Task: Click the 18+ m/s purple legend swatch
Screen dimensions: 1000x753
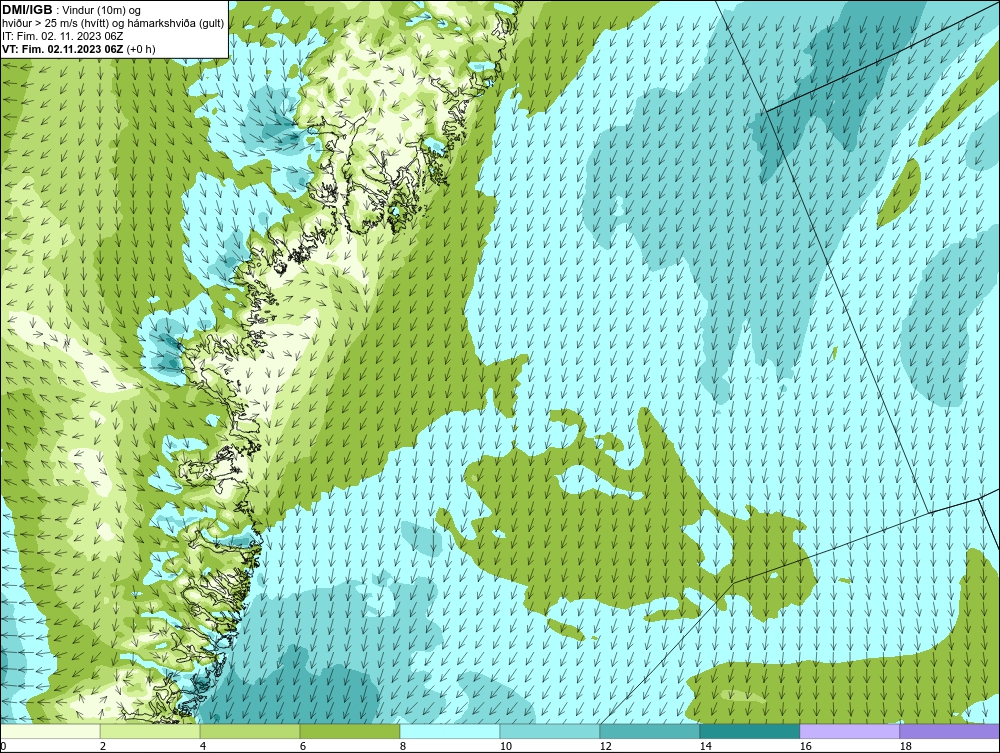Action: pos(949,731)
